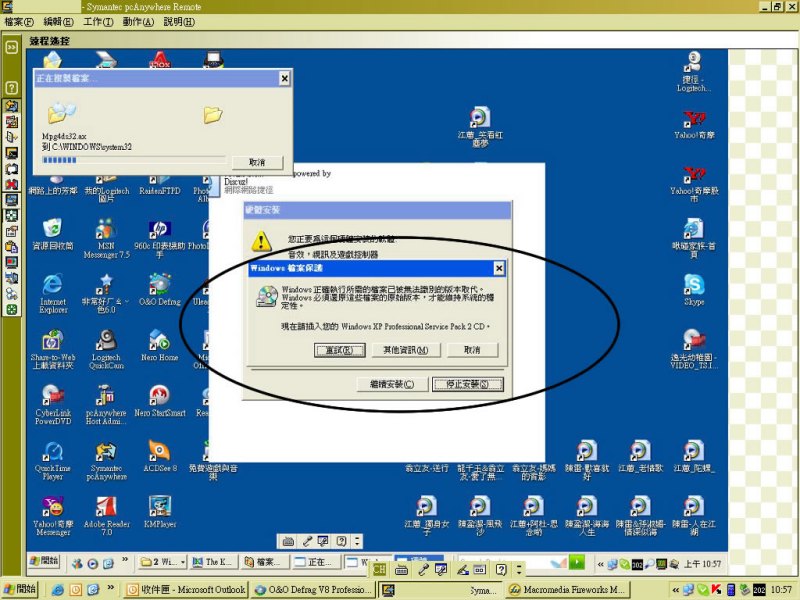Expand hidden icons in remote system tray
Viewport: 800px width, 600px height.
601,564
